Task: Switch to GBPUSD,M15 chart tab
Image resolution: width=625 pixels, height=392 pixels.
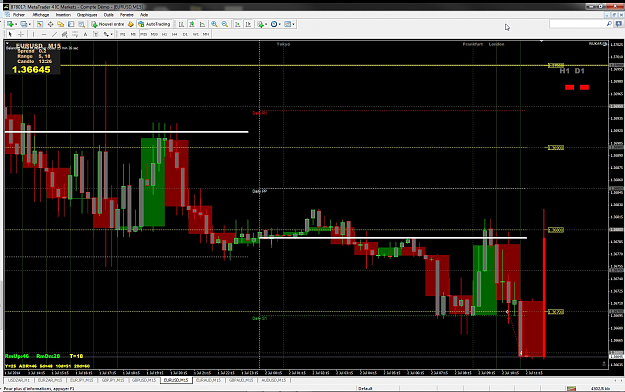Action: tap(144, 380)
